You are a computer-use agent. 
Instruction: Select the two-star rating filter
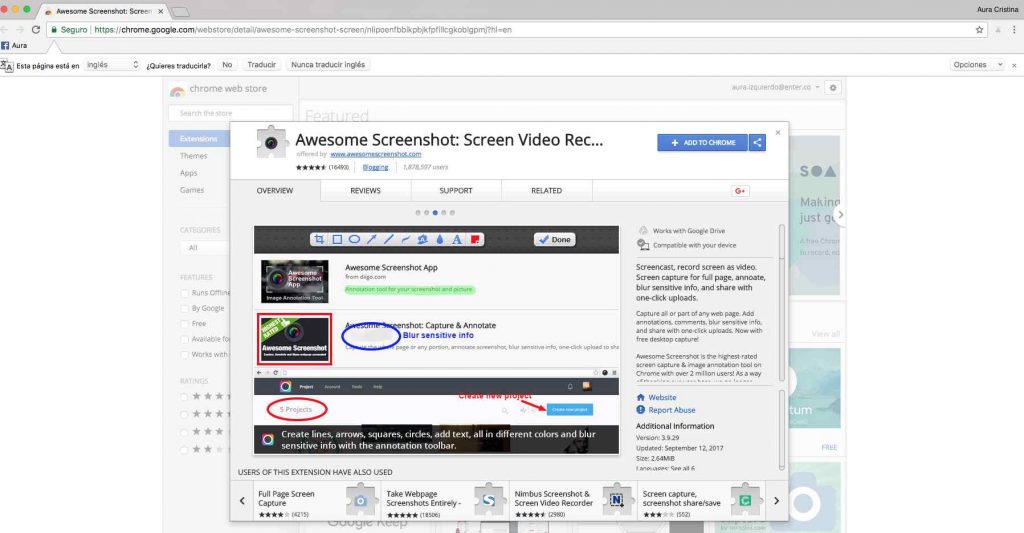184,450
